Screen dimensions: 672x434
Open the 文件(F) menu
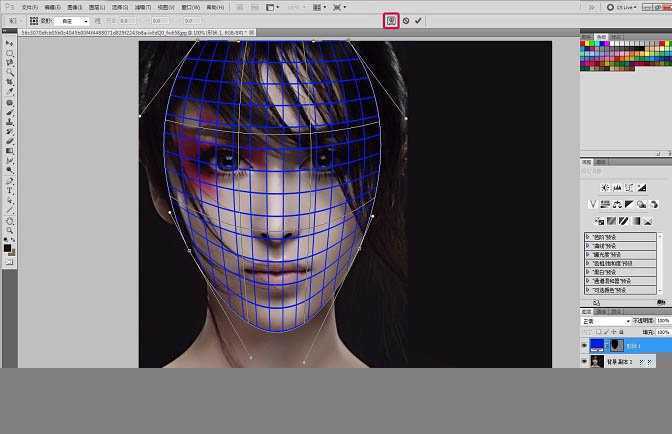[x=30, y=7]
